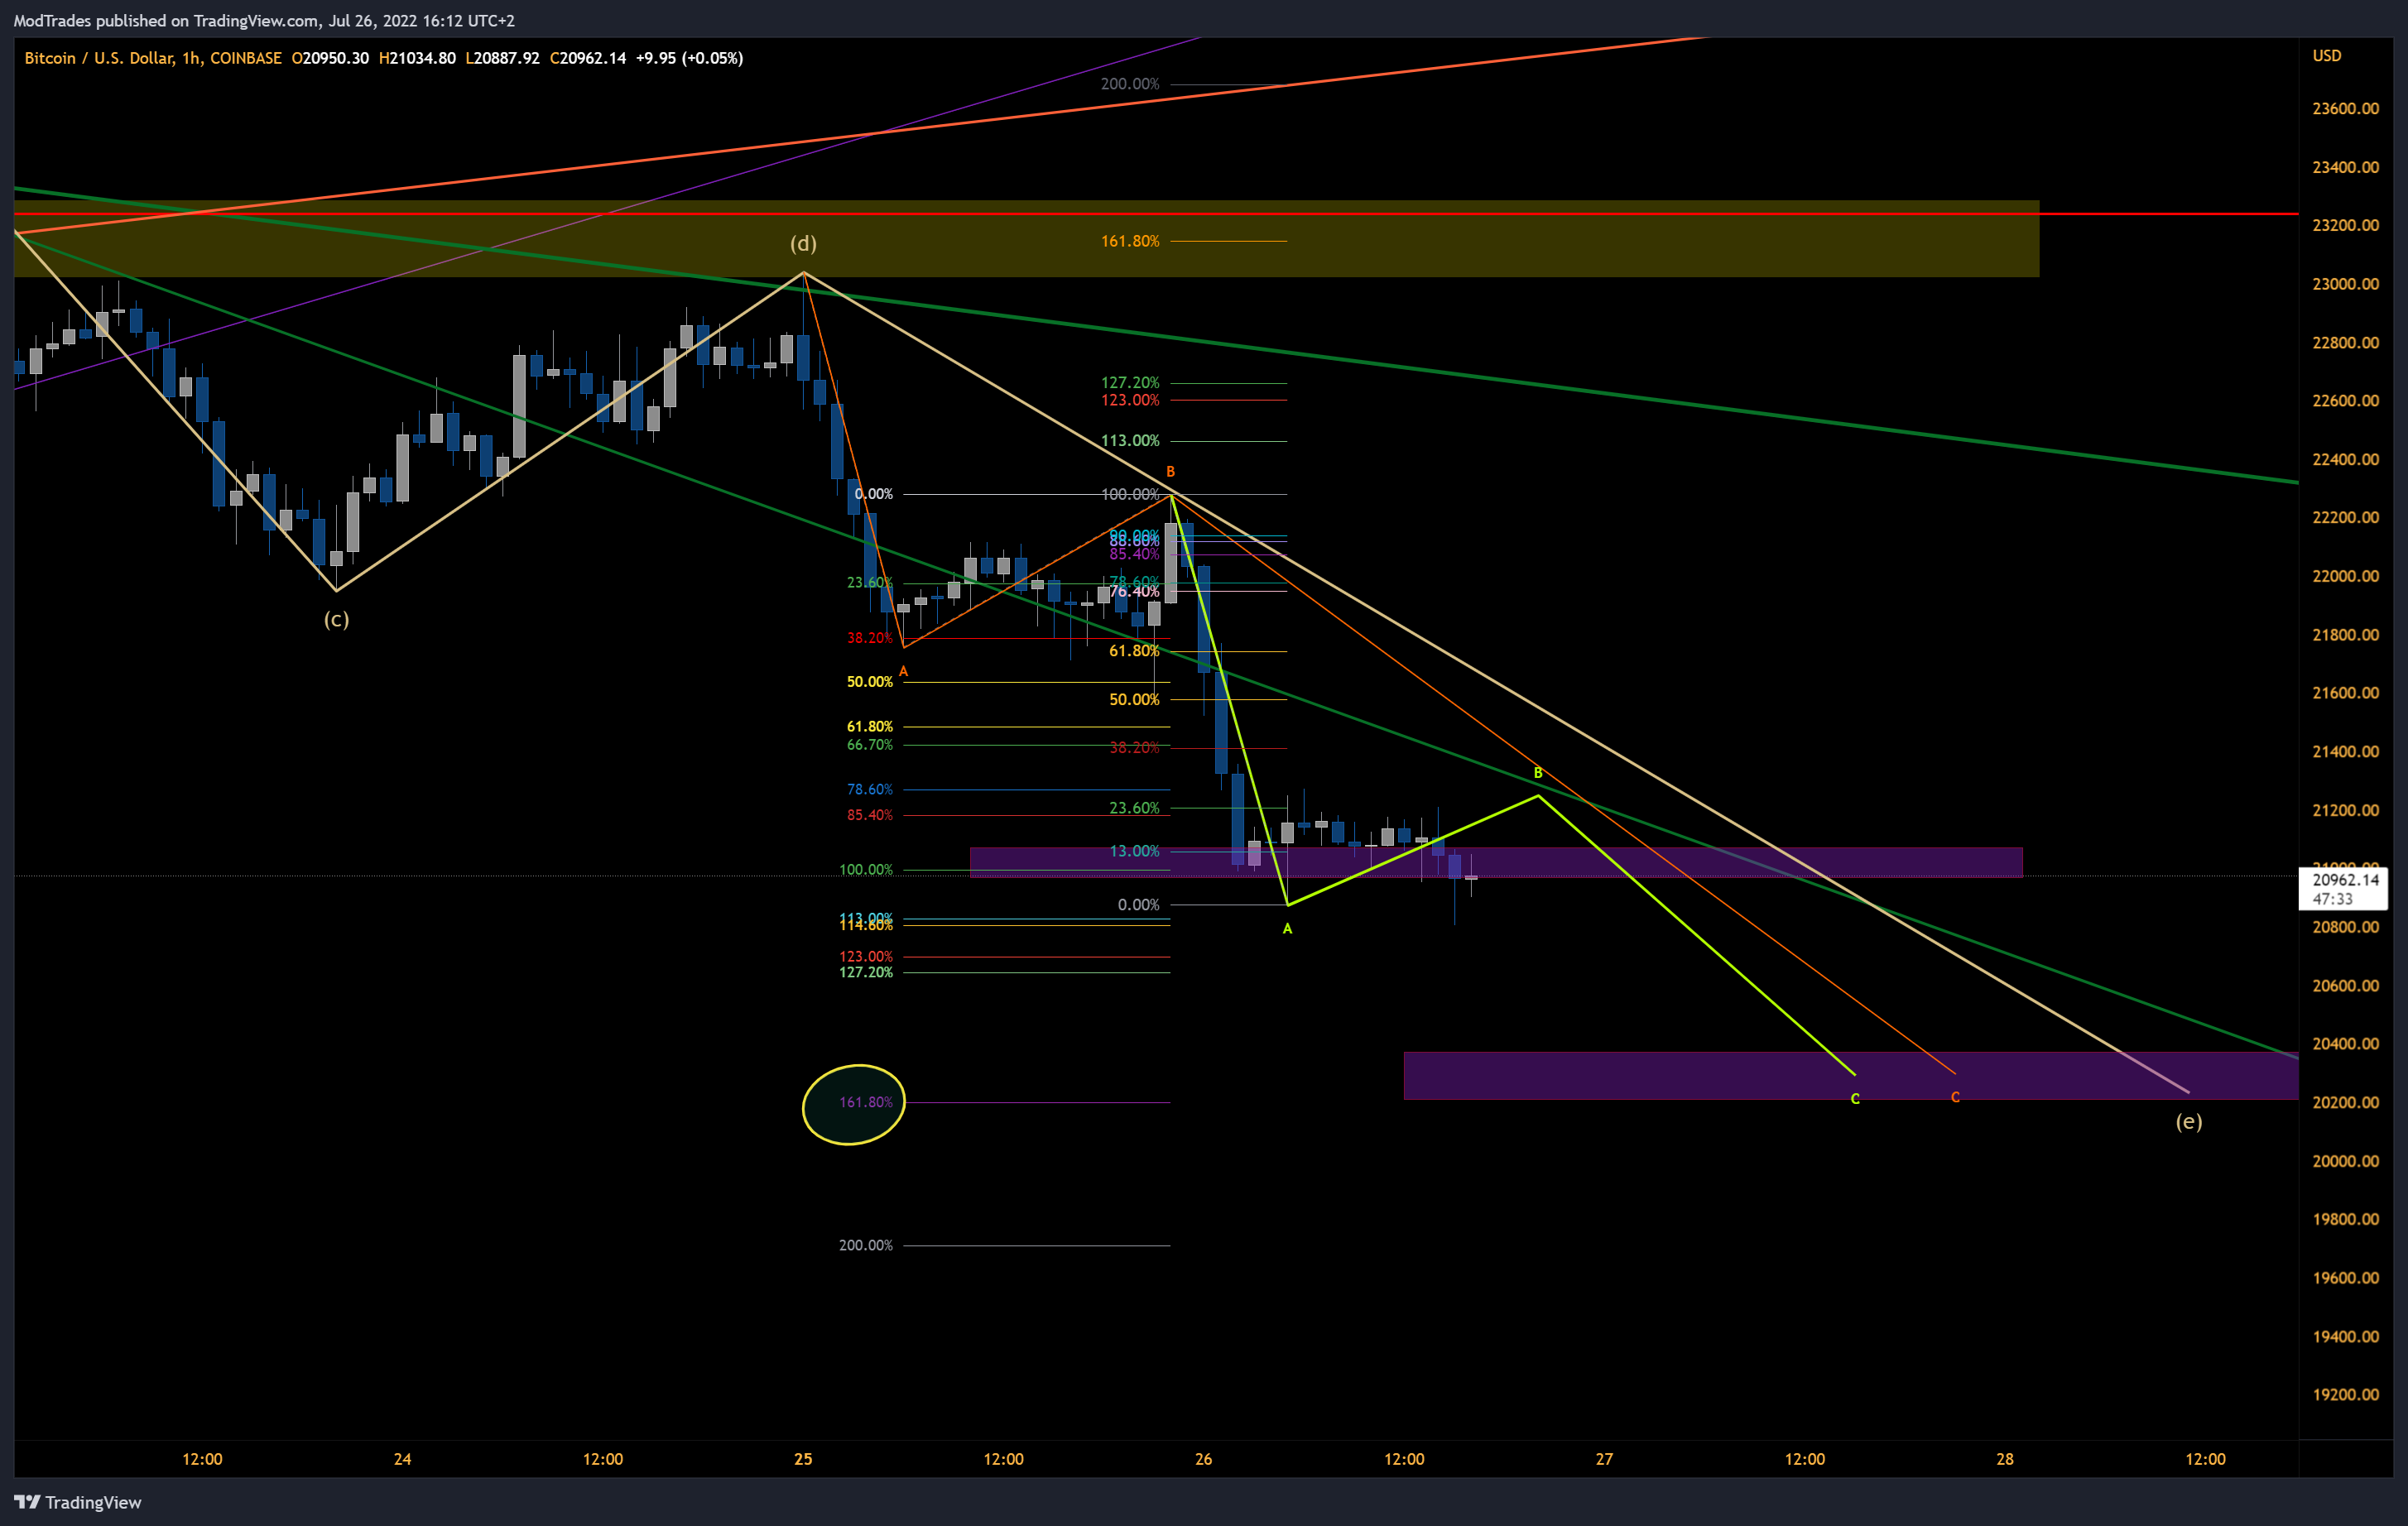Select the yellow-green C wave label

pyautogui.click(x=1855, y=1099)
